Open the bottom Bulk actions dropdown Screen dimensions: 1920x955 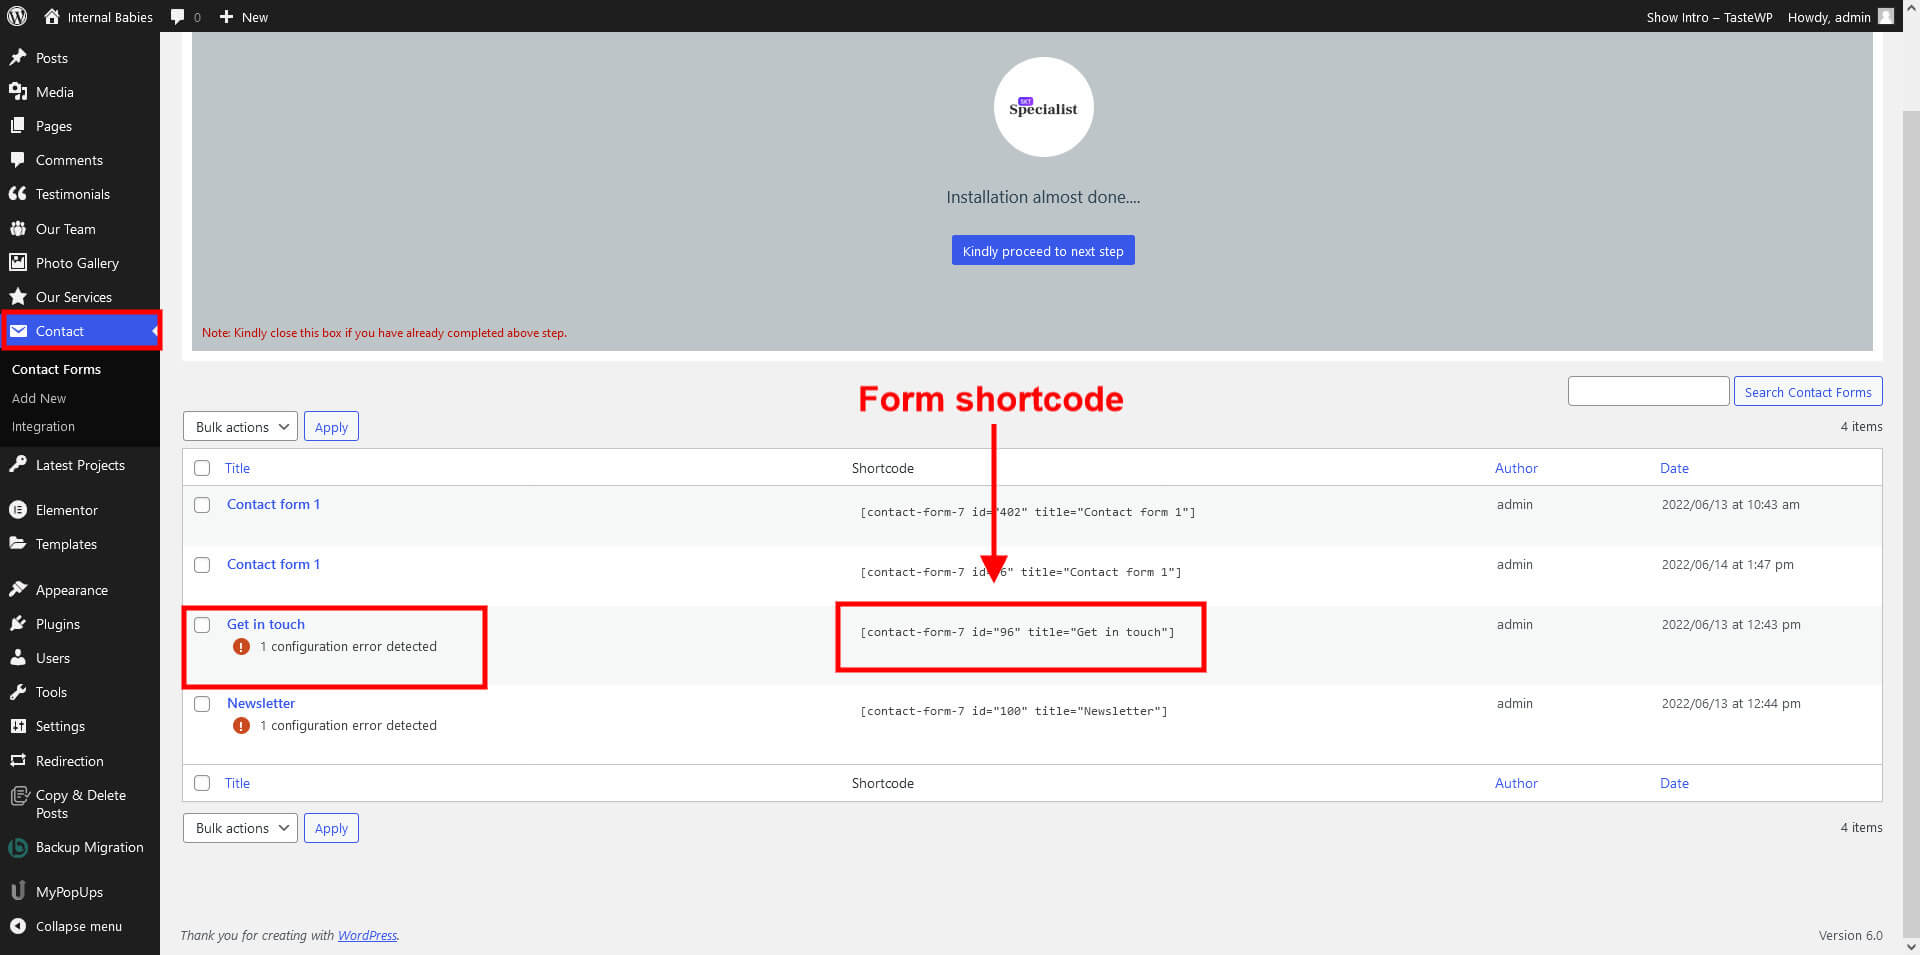[240, 828]
